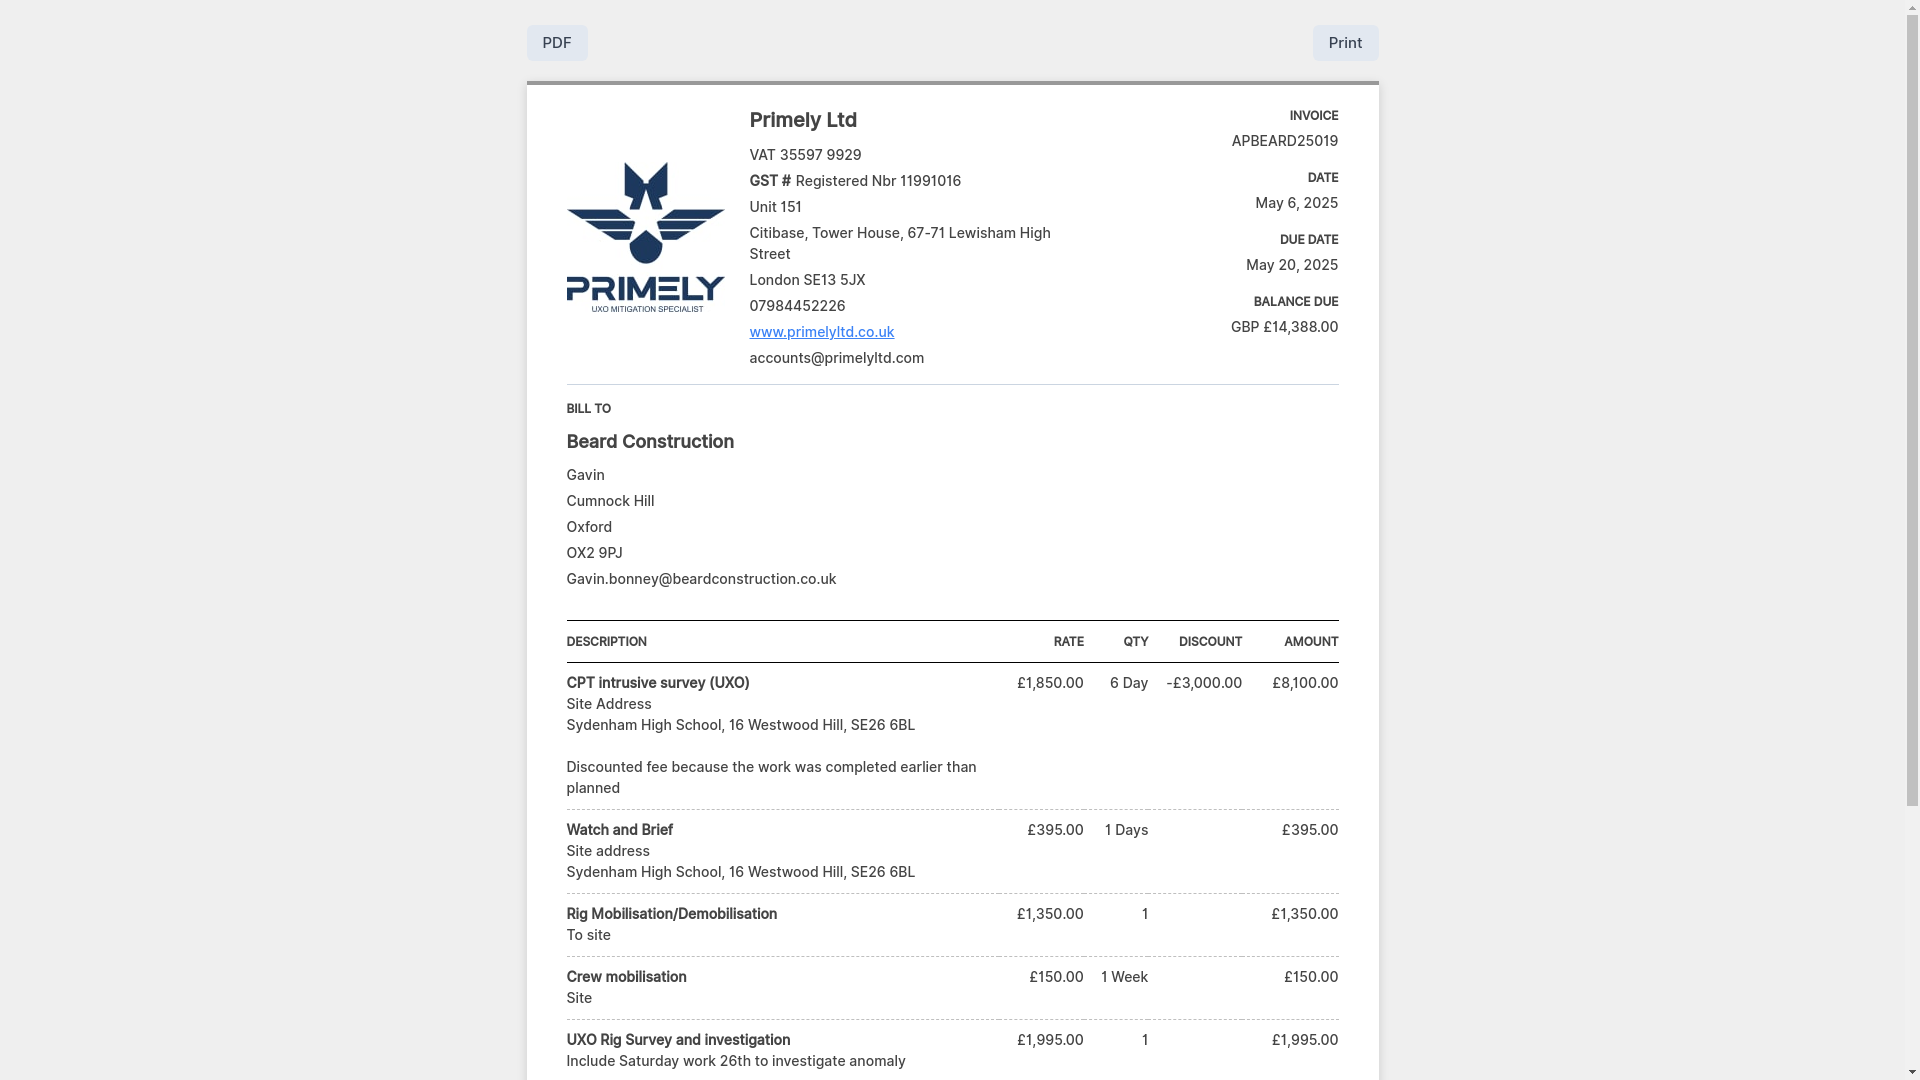Select Rig Mobilisation/Demobilisation item title
This screenshot has height=1080, width=1920.
click(x=672, y=914)
